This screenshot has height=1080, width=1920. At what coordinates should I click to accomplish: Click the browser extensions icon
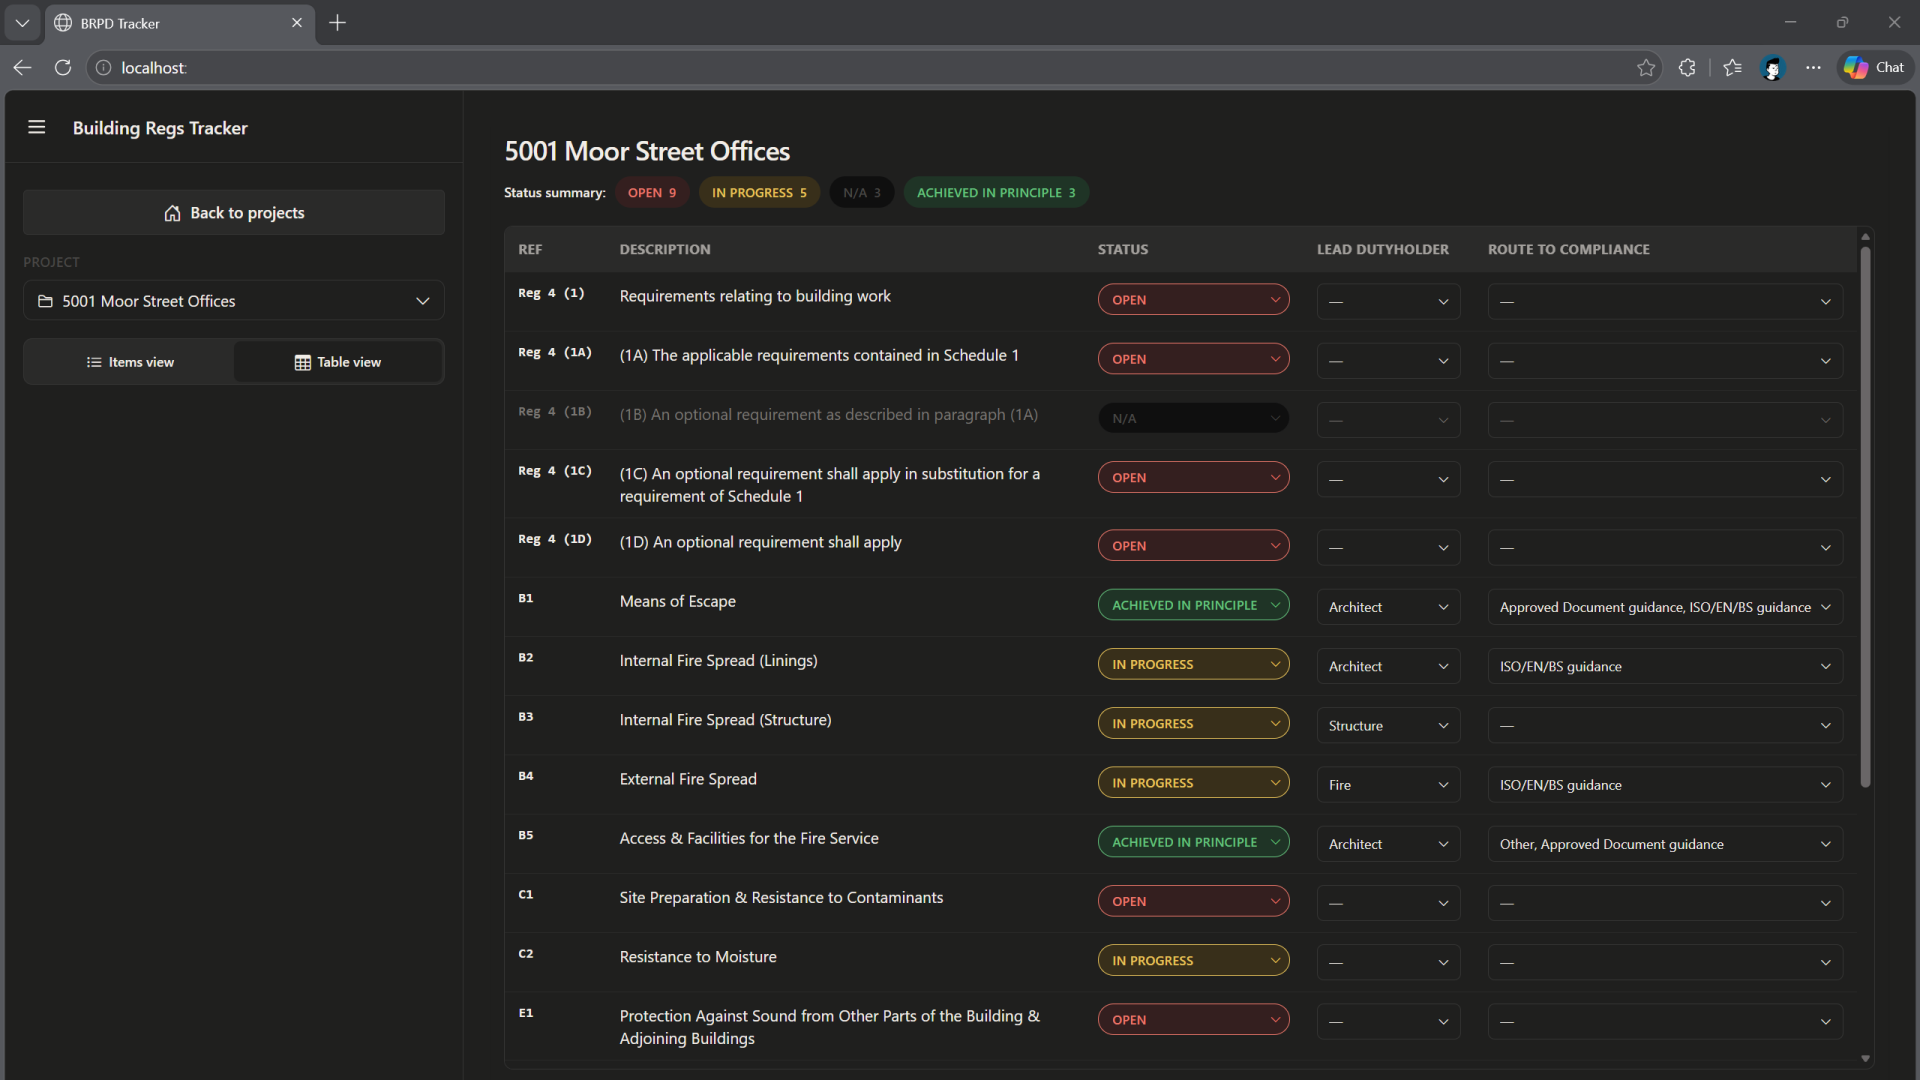click(x=1688, y=67)
